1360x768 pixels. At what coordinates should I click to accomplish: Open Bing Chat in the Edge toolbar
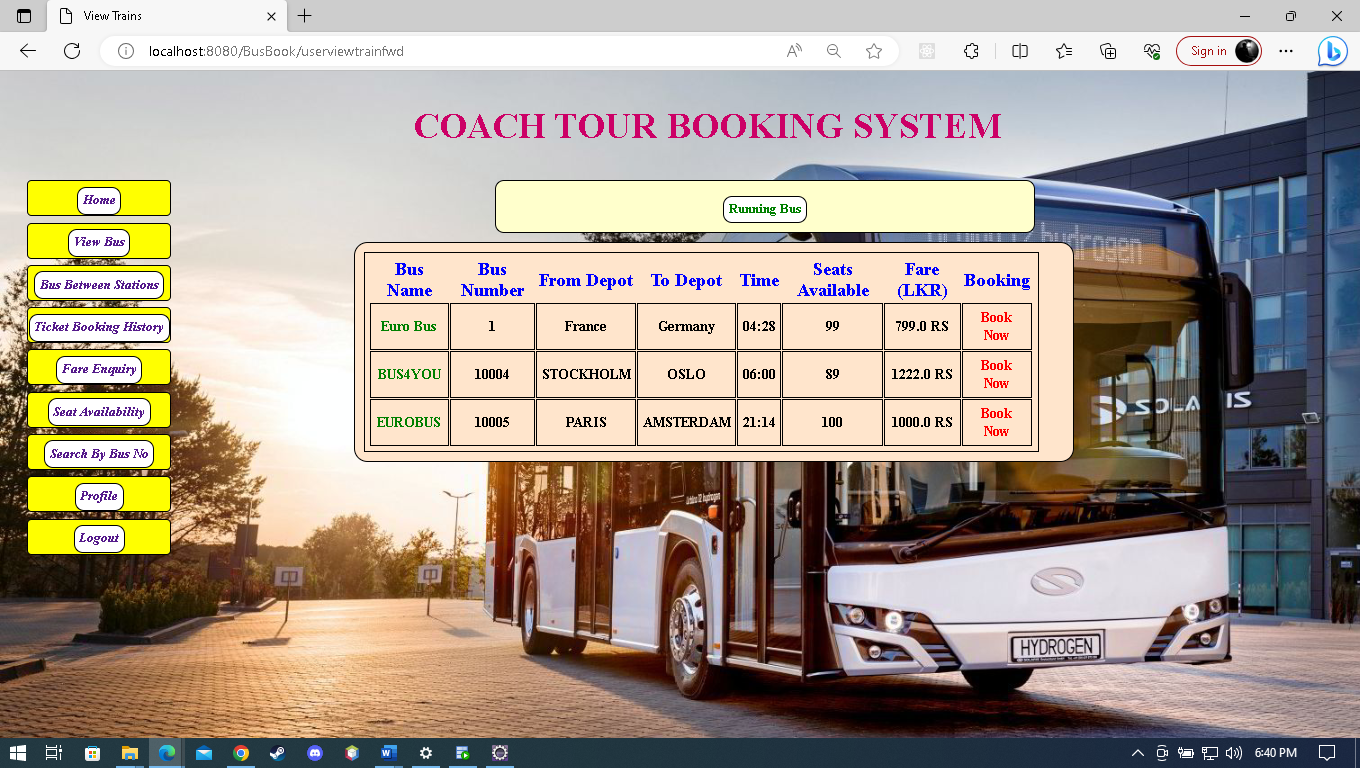[x=1332, y=51]
